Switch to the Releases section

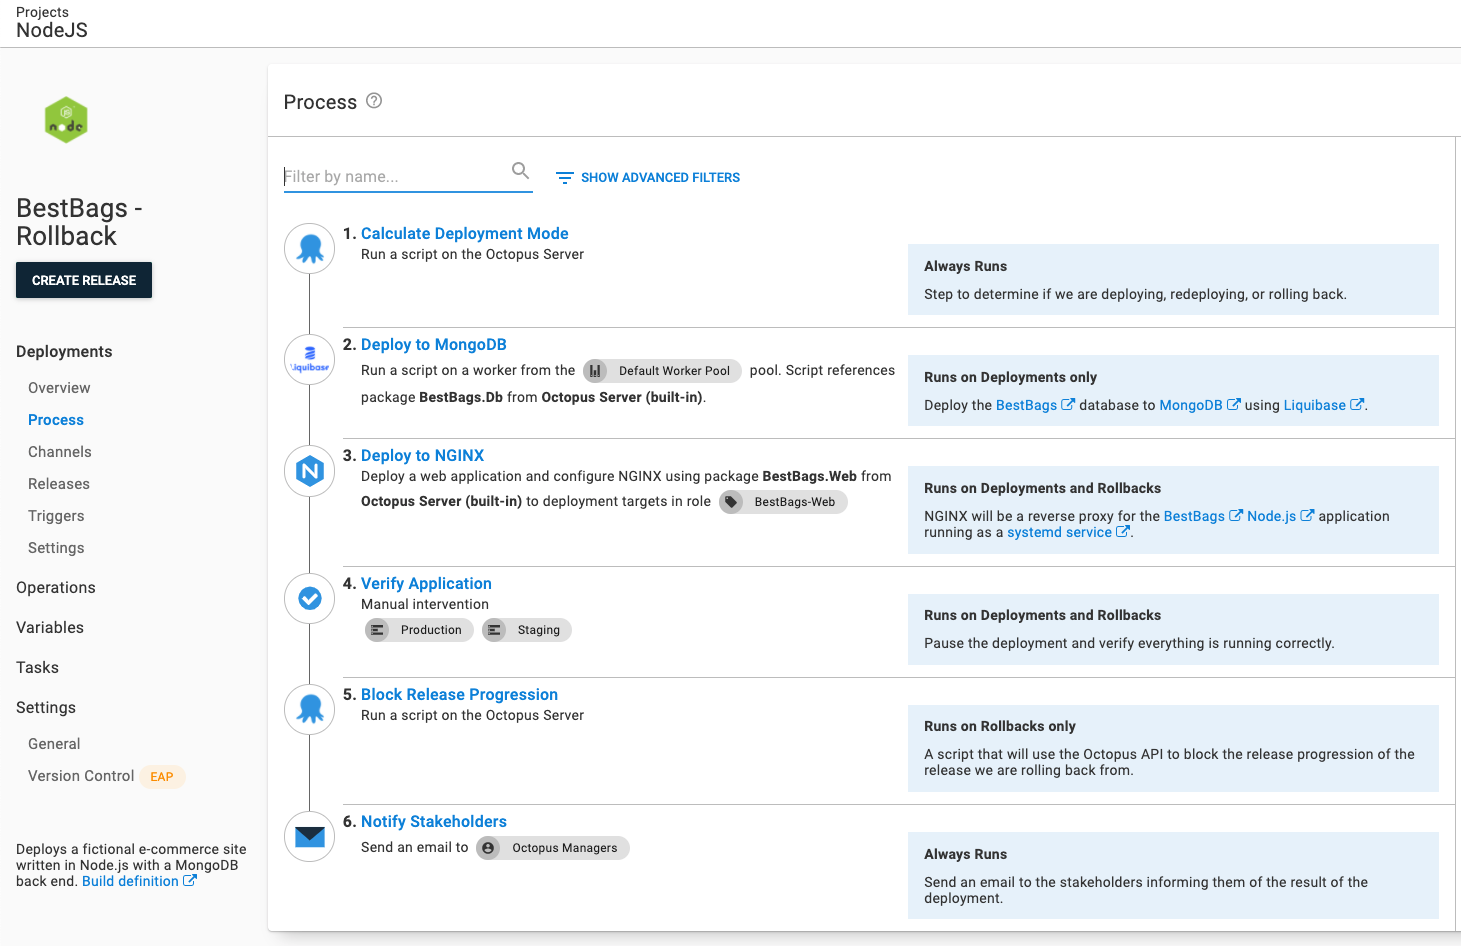(58, 483)
